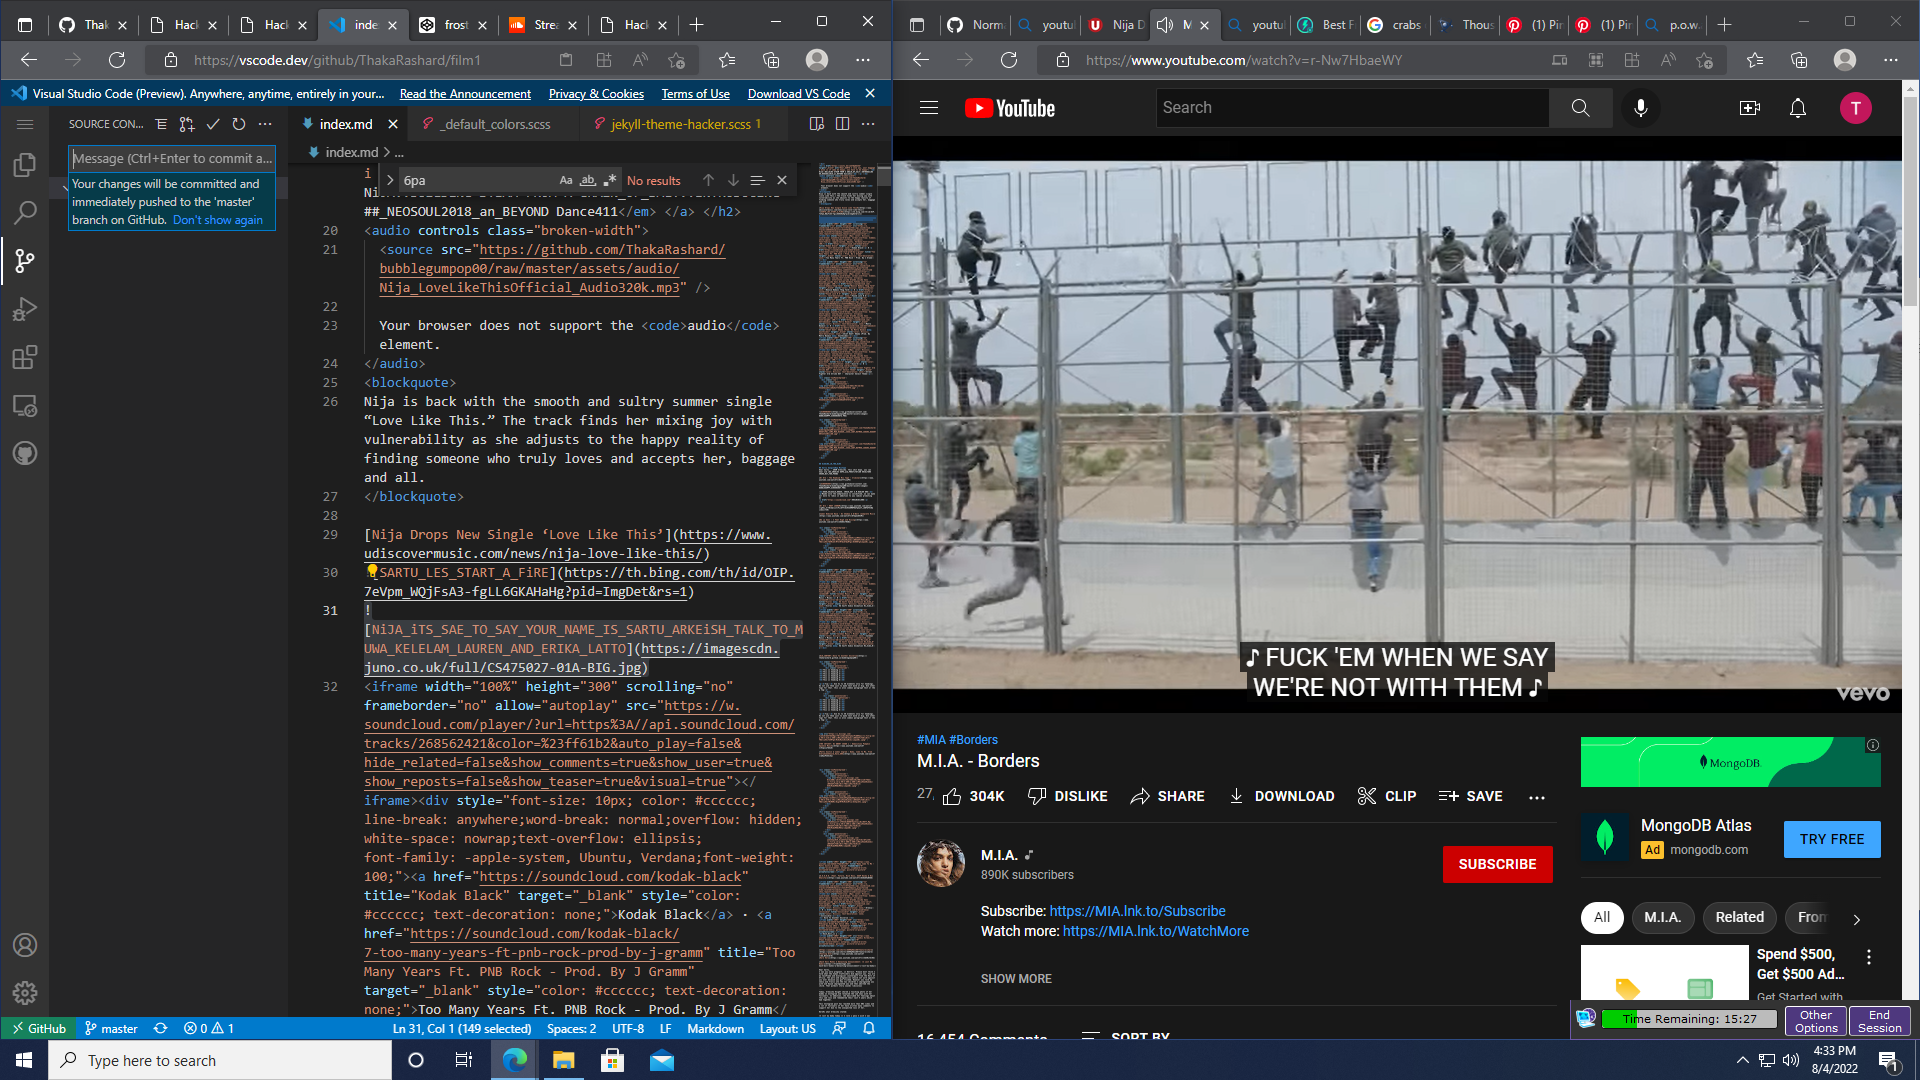Like the M.I.A. - Borders video
Viewport: 1920px width, 1080px height.
[x=973, y=796]
